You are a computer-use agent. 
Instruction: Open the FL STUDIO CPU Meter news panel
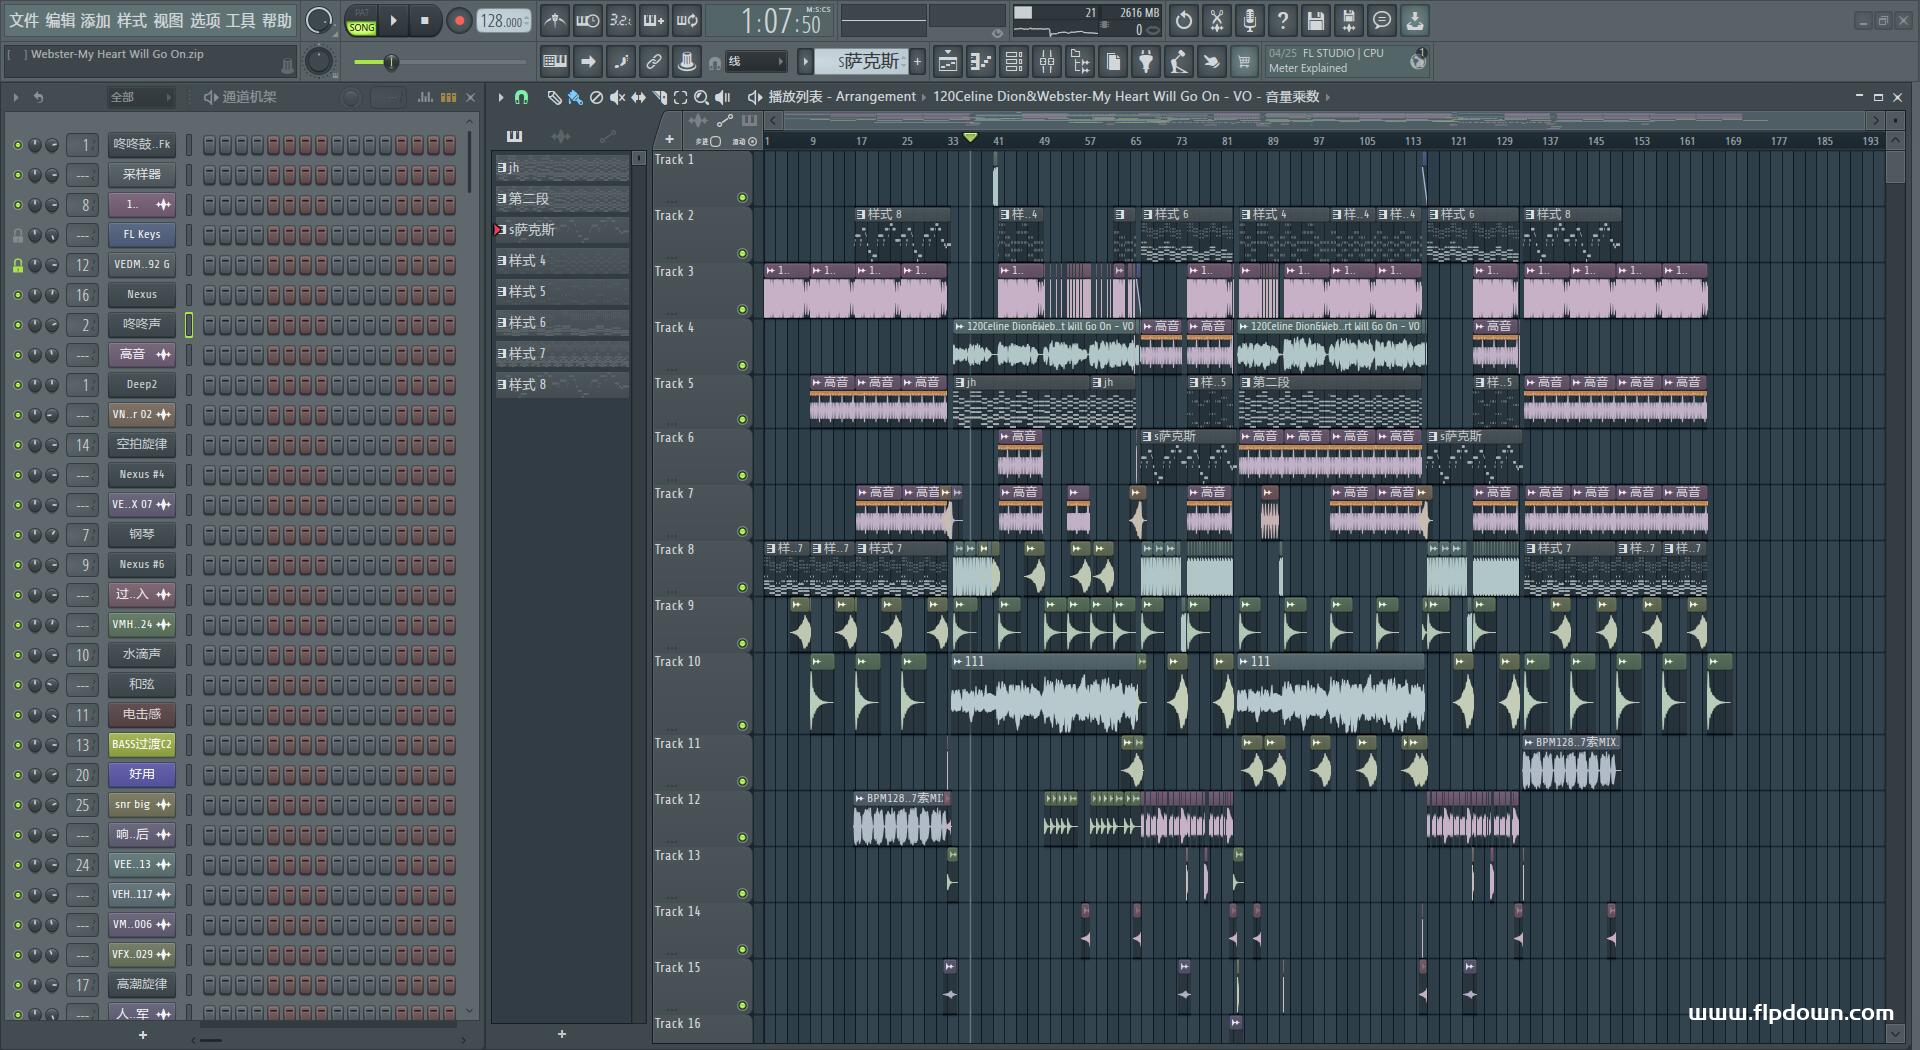point(1347,61)
